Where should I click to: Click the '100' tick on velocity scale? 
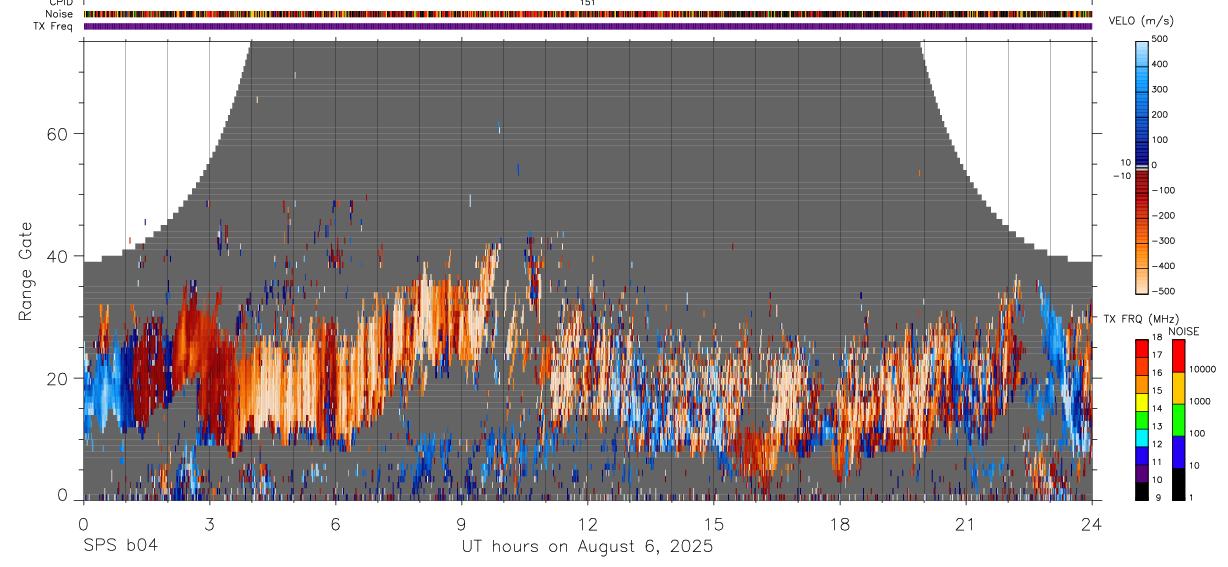(1160, 139)
